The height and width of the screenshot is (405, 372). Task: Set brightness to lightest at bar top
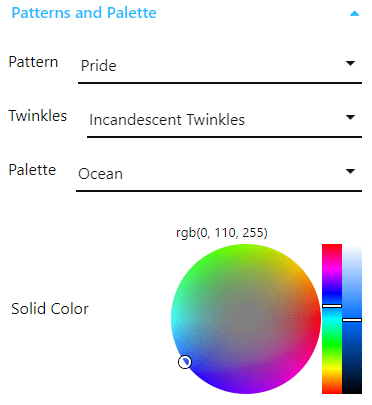(352, 247)
